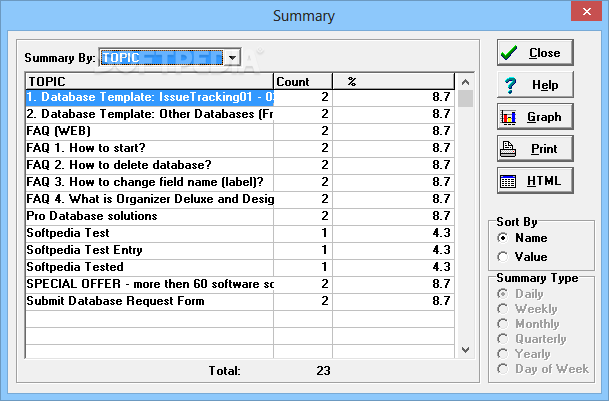Click the Count cell for Softpedia Test Entry
Image resolution: width=609 pixels, height=401 pixels.
(x=303, y=250)
